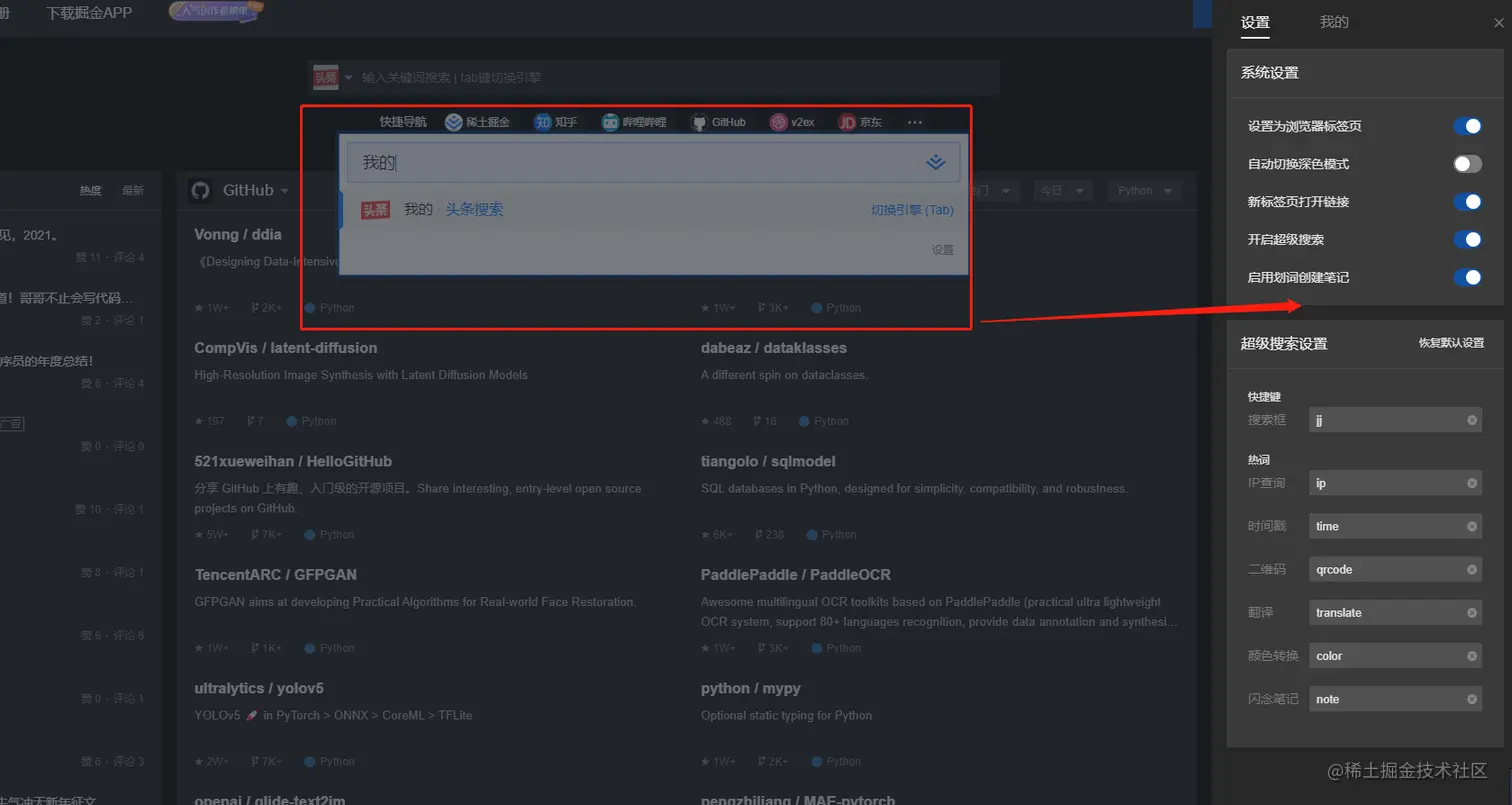Click the top 输入关键词搜索 search bar

tap(654, 77)
